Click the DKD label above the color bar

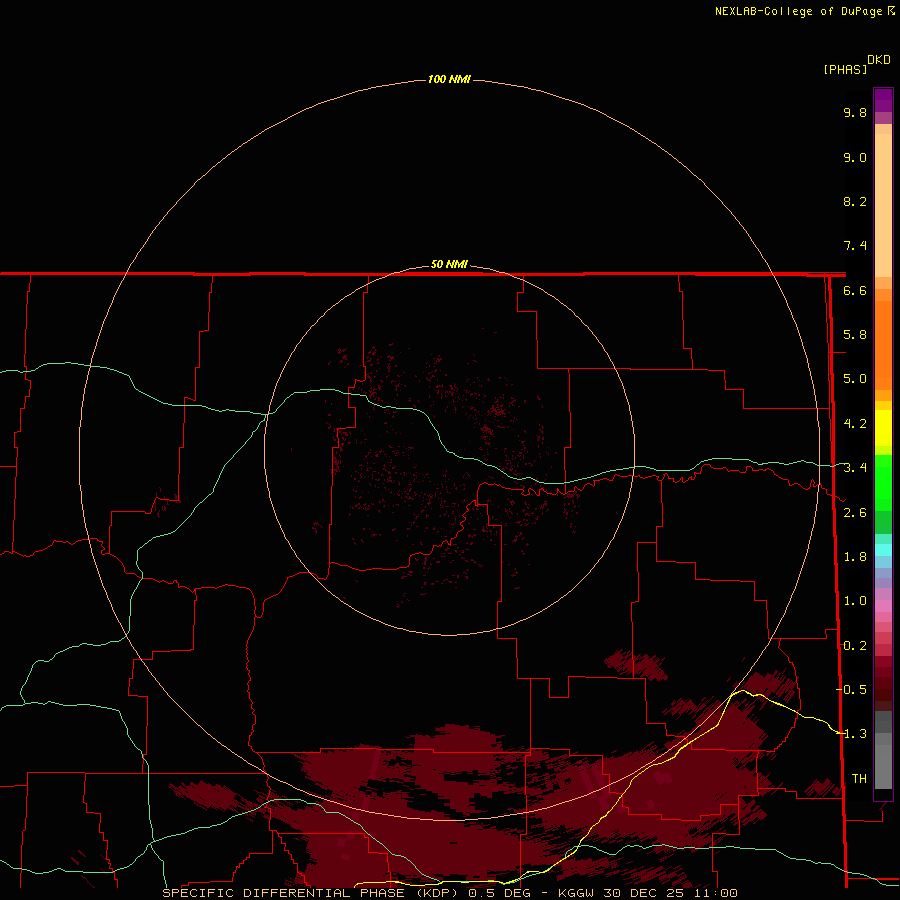click(879, 60)
